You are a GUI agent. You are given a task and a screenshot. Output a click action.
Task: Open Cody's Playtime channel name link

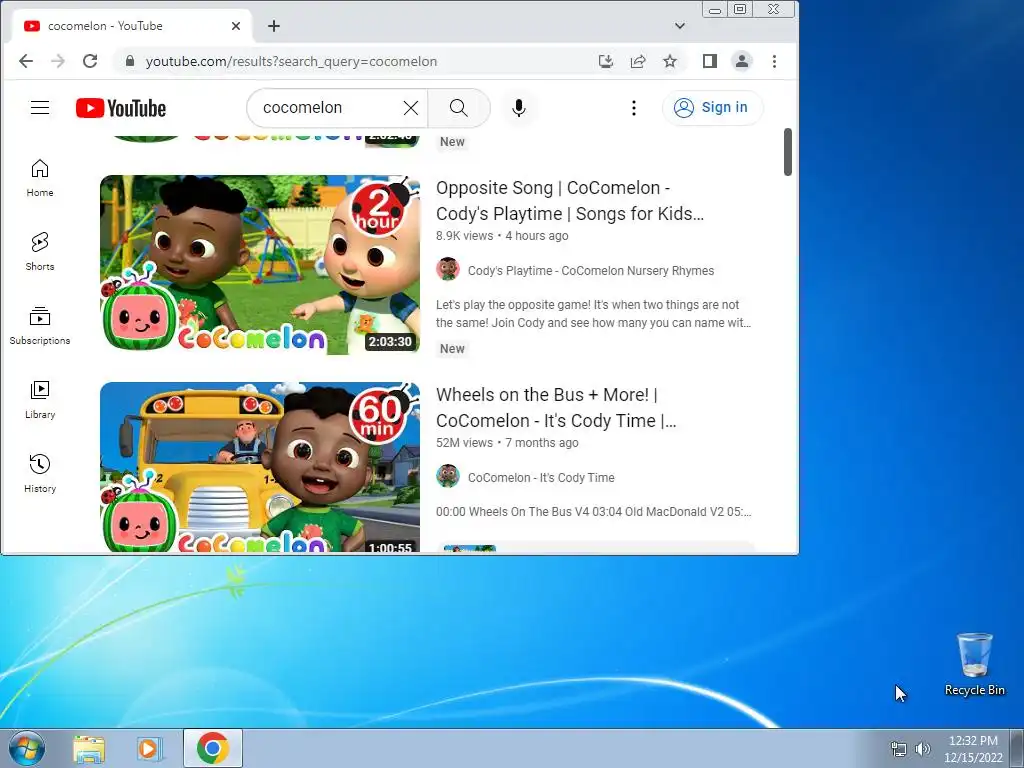591,270
